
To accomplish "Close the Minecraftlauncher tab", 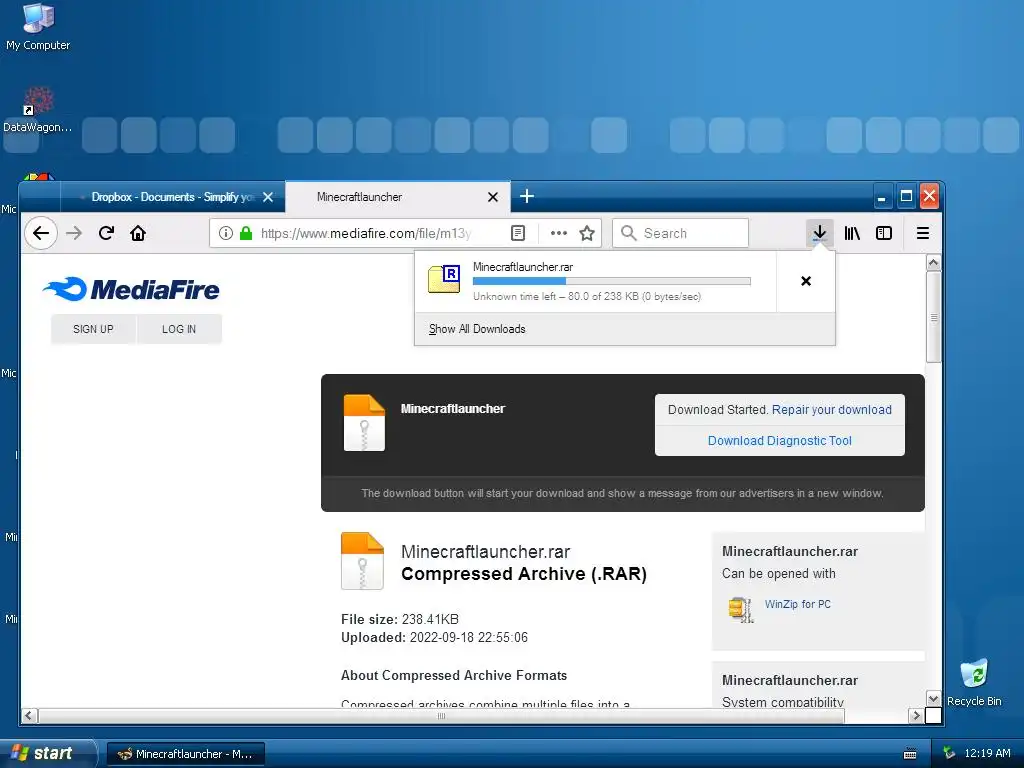I will (x=493, y=197).
